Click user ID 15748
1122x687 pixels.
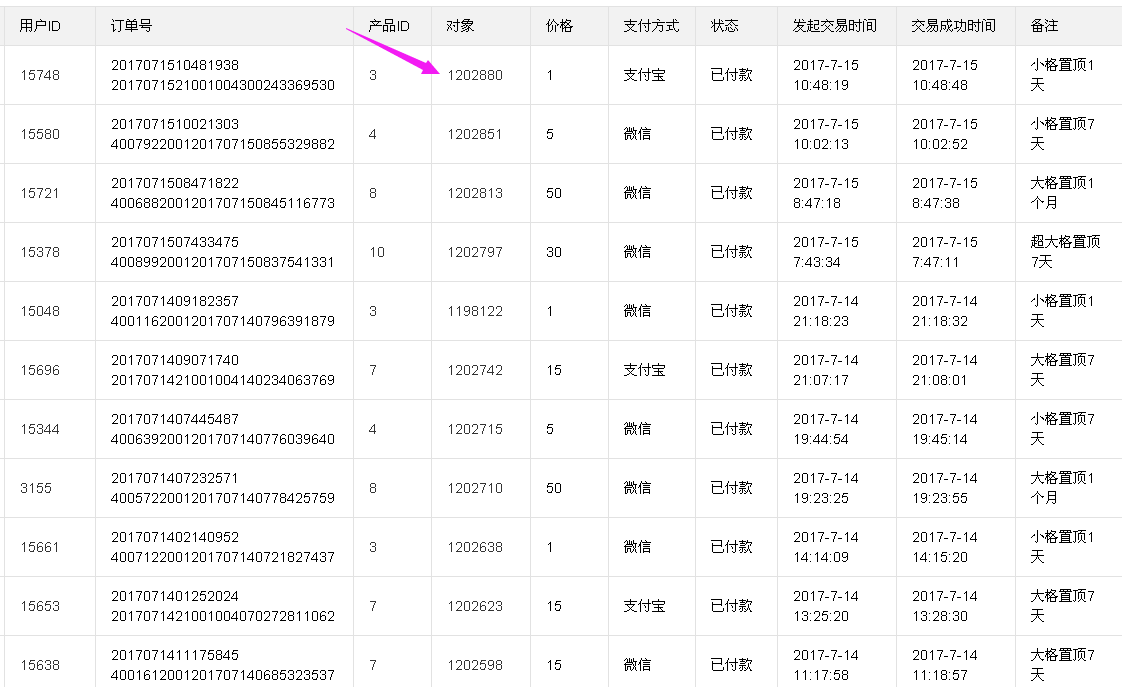click(x=40, y=75)
